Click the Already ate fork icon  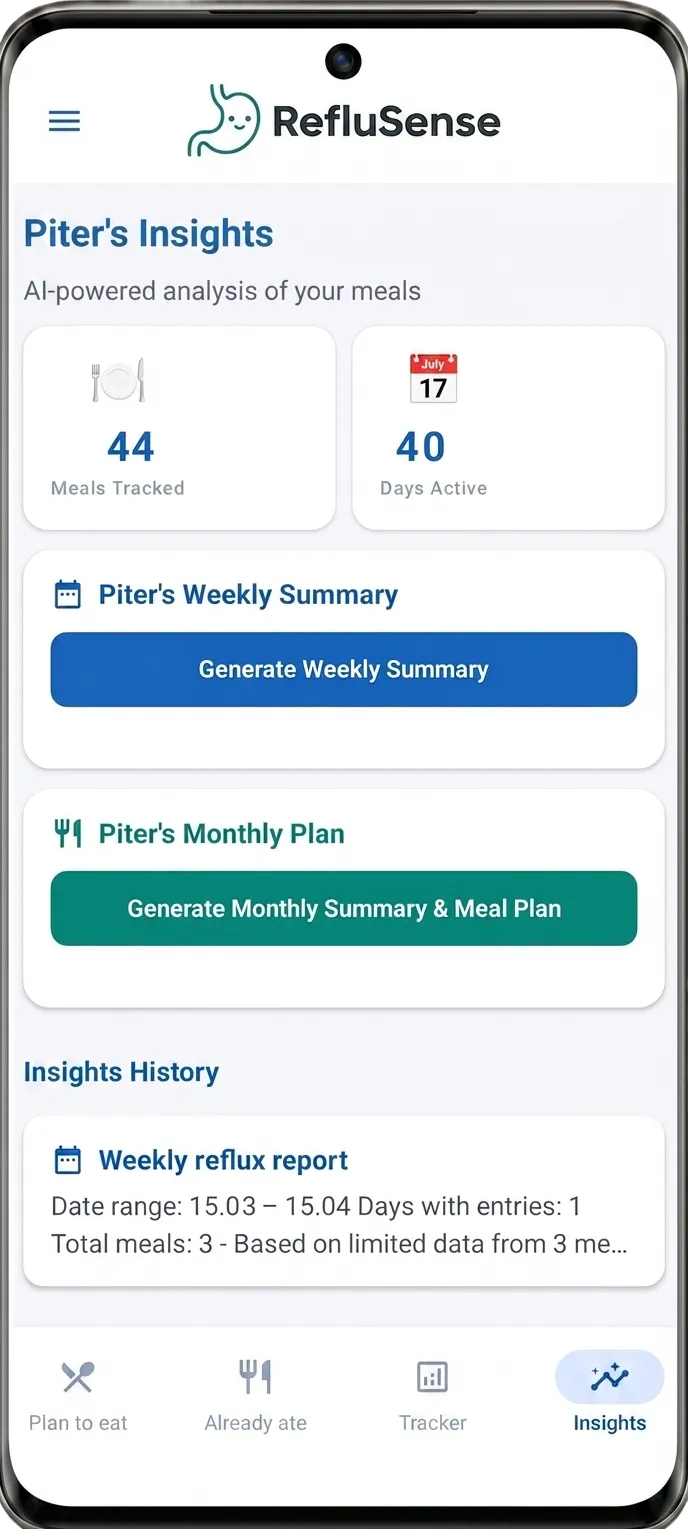pos(255,1377)
